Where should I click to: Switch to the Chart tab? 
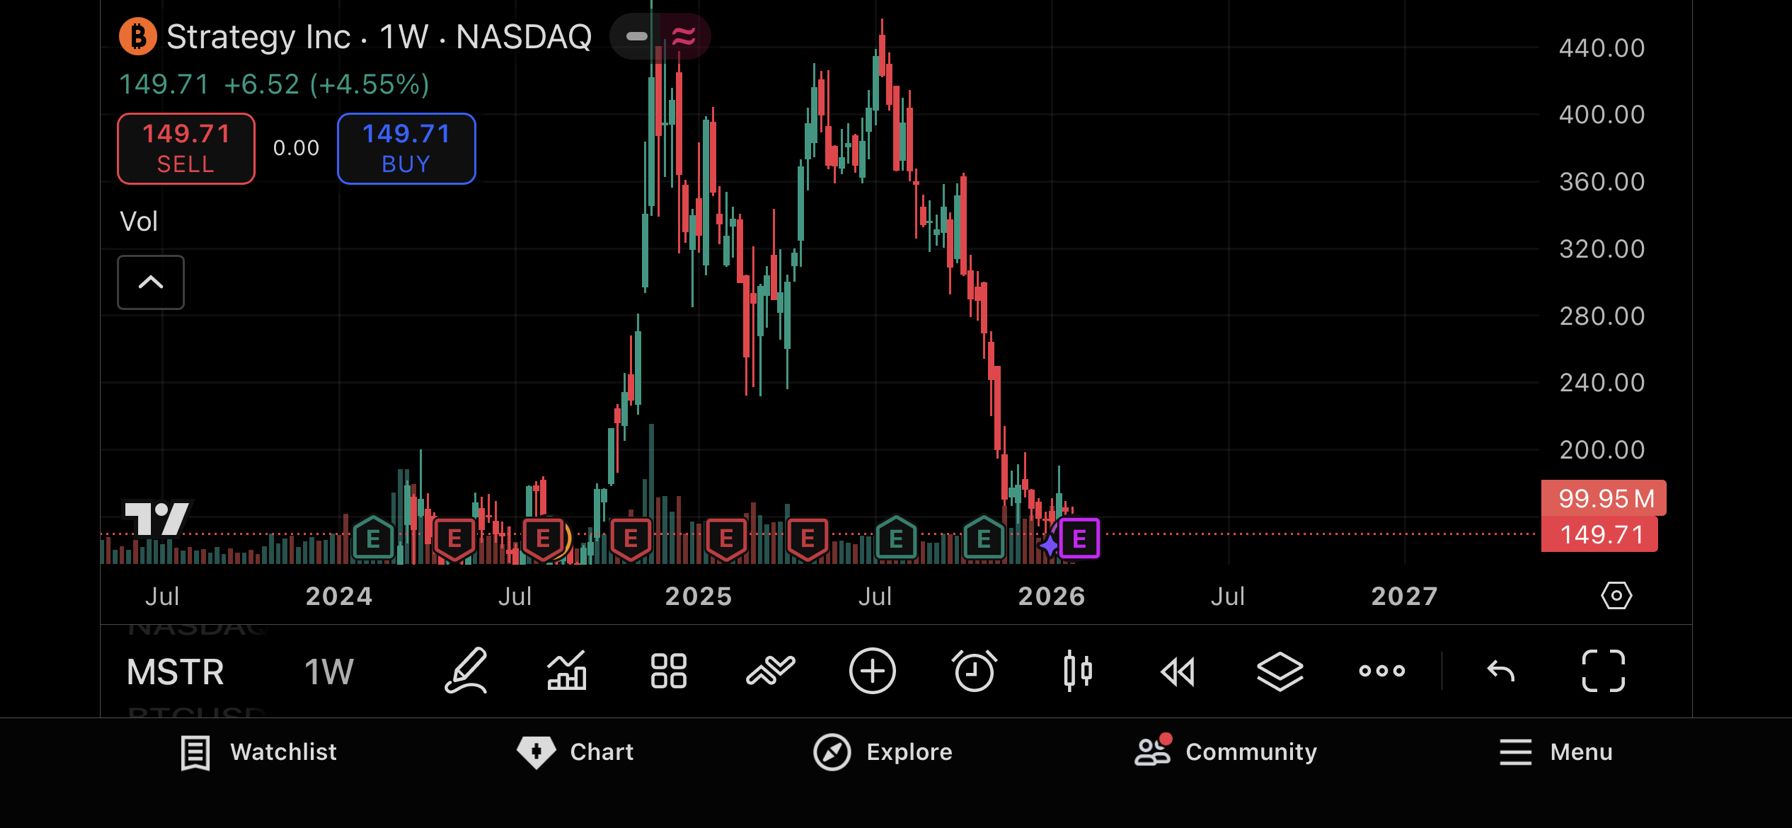click(x=575, y=752)
